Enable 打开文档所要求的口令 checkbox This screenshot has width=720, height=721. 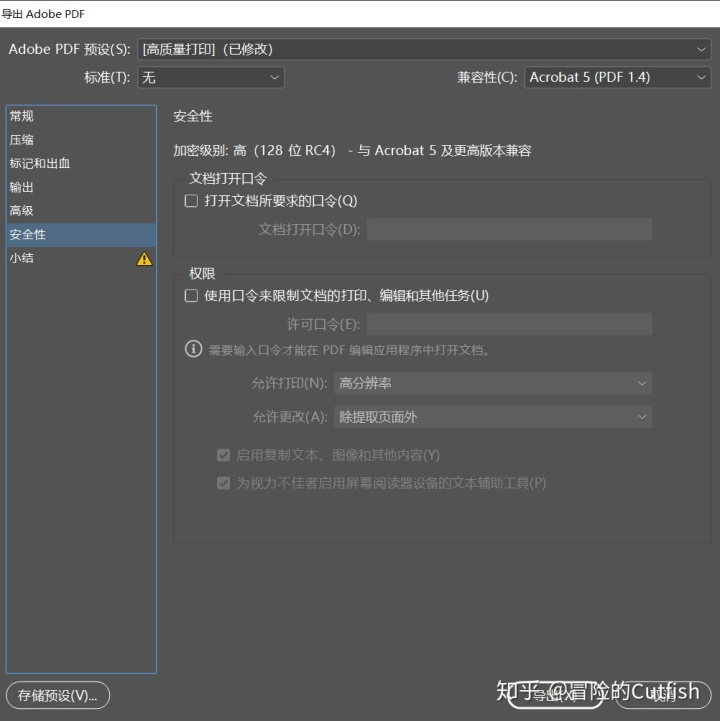point(191,201)
